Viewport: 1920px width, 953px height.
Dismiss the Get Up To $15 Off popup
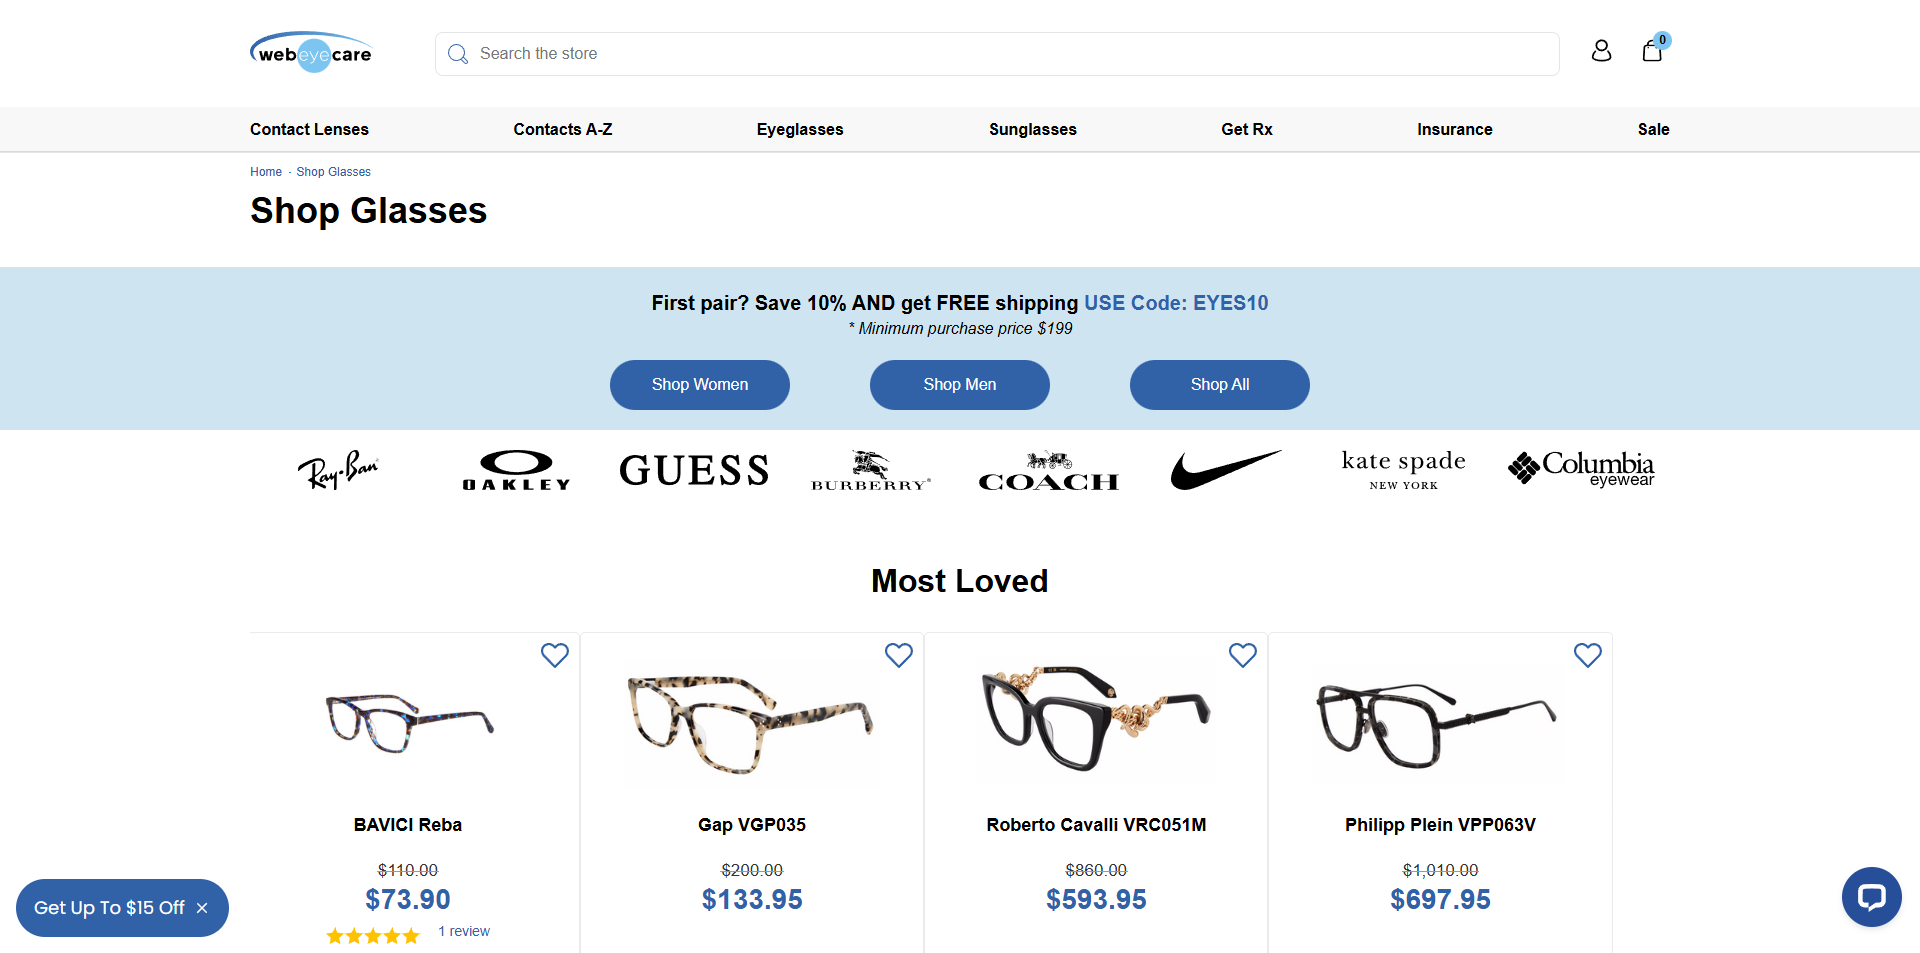pyautogui.click(x=202, y=908)
